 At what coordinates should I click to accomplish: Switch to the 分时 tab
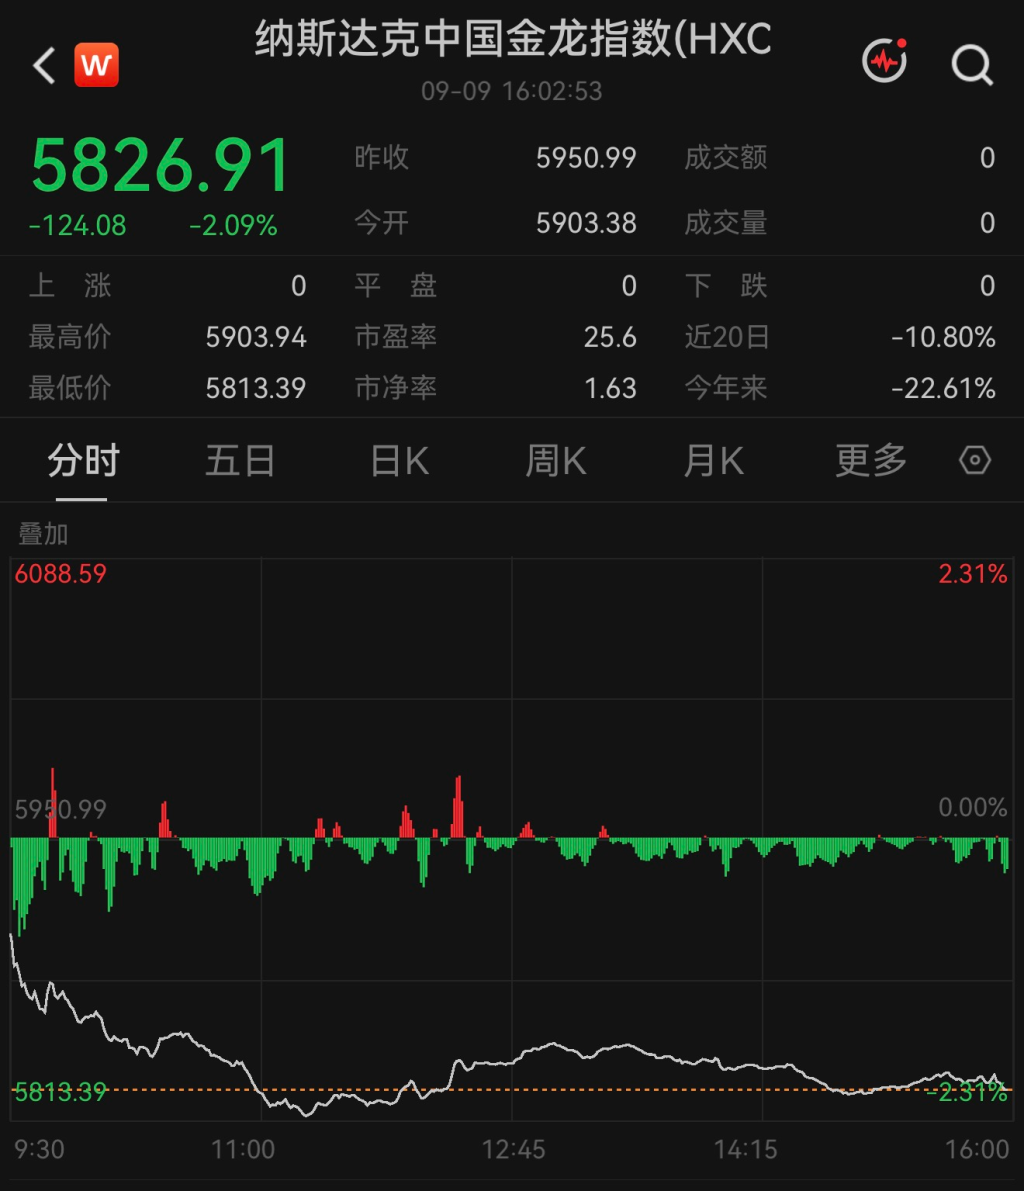coord(83,460)
